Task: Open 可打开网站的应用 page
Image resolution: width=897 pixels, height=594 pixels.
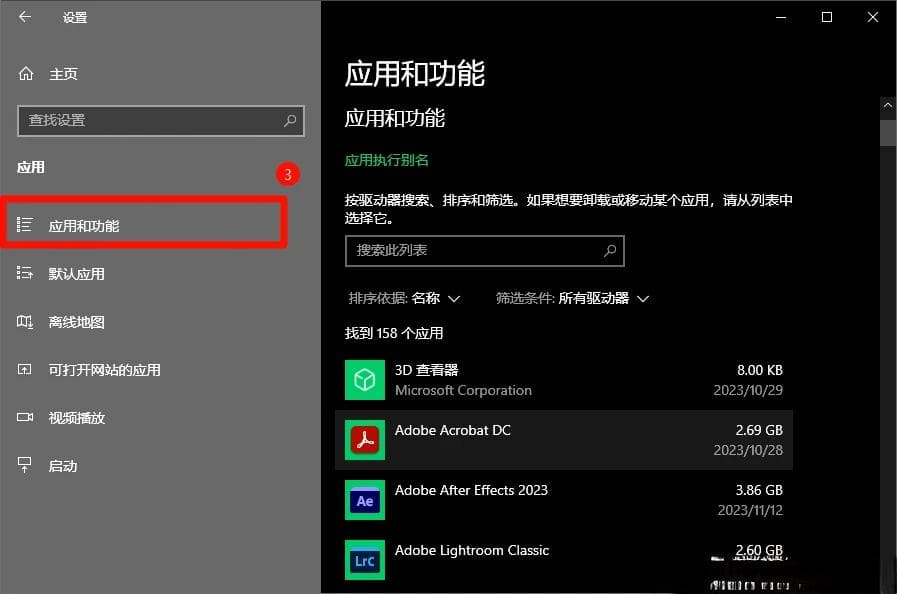Action: pos(104,370)
